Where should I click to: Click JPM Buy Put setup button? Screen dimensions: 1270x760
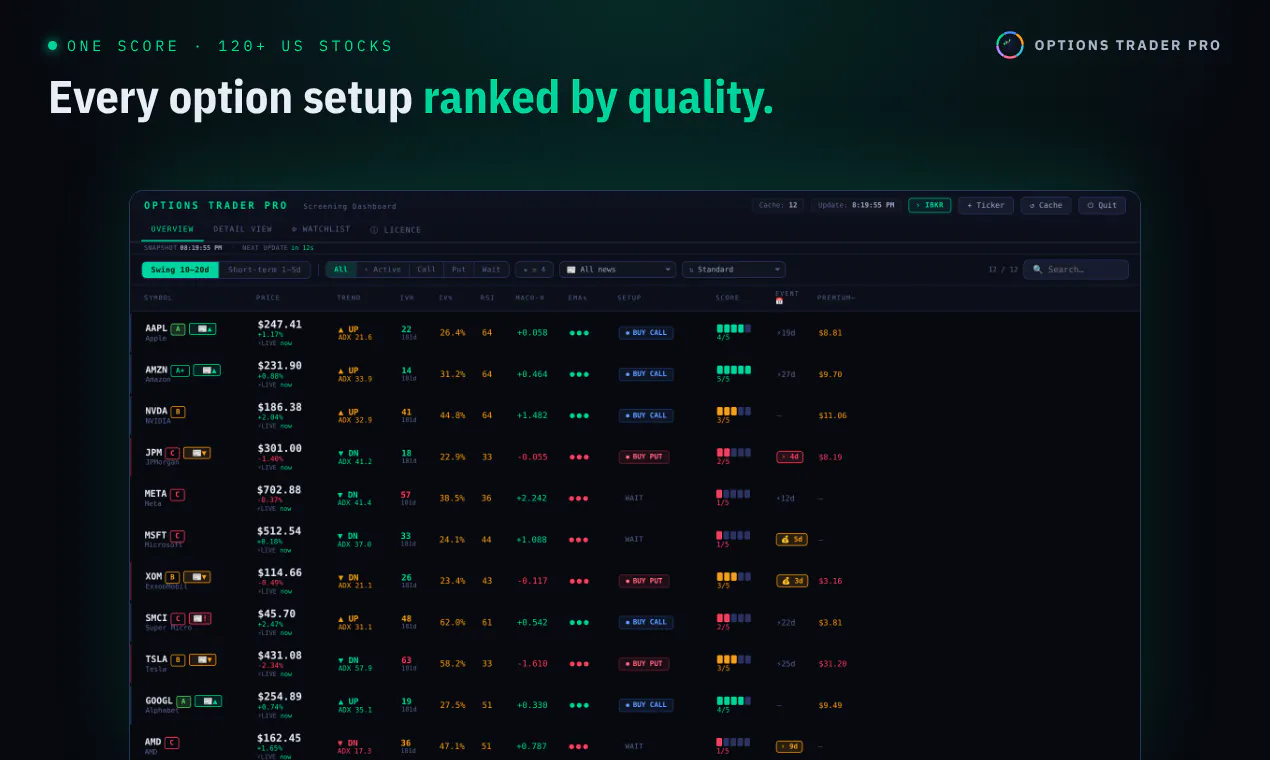click(644, 457)
